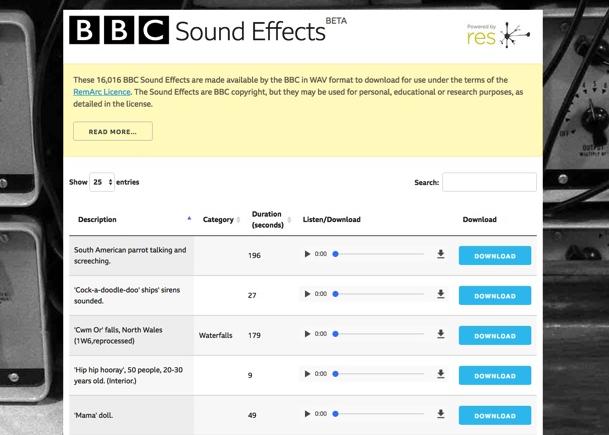Click the duration value 179
609x435 pixels.
(254, 336)
